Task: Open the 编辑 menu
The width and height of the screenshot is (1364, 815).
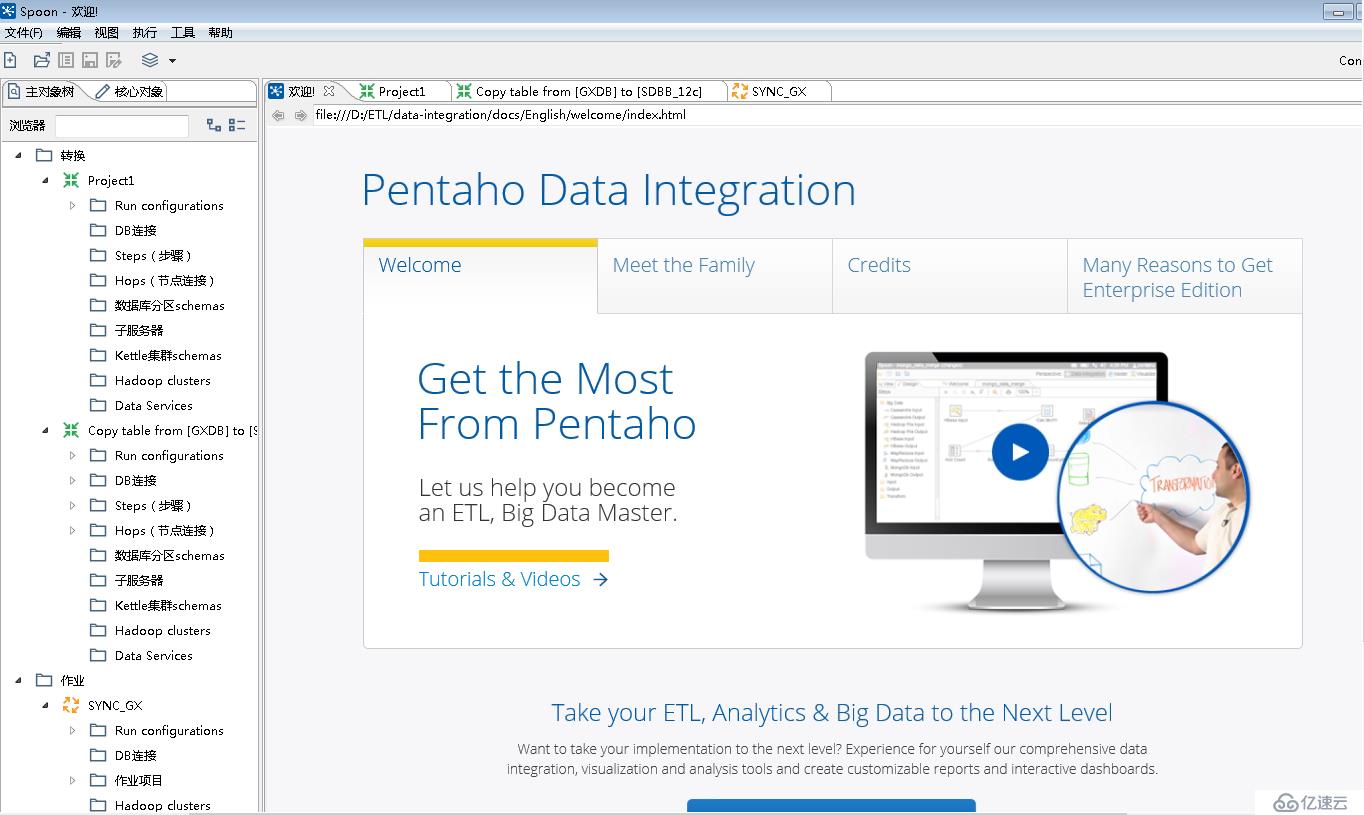Action: pos(69,33)
